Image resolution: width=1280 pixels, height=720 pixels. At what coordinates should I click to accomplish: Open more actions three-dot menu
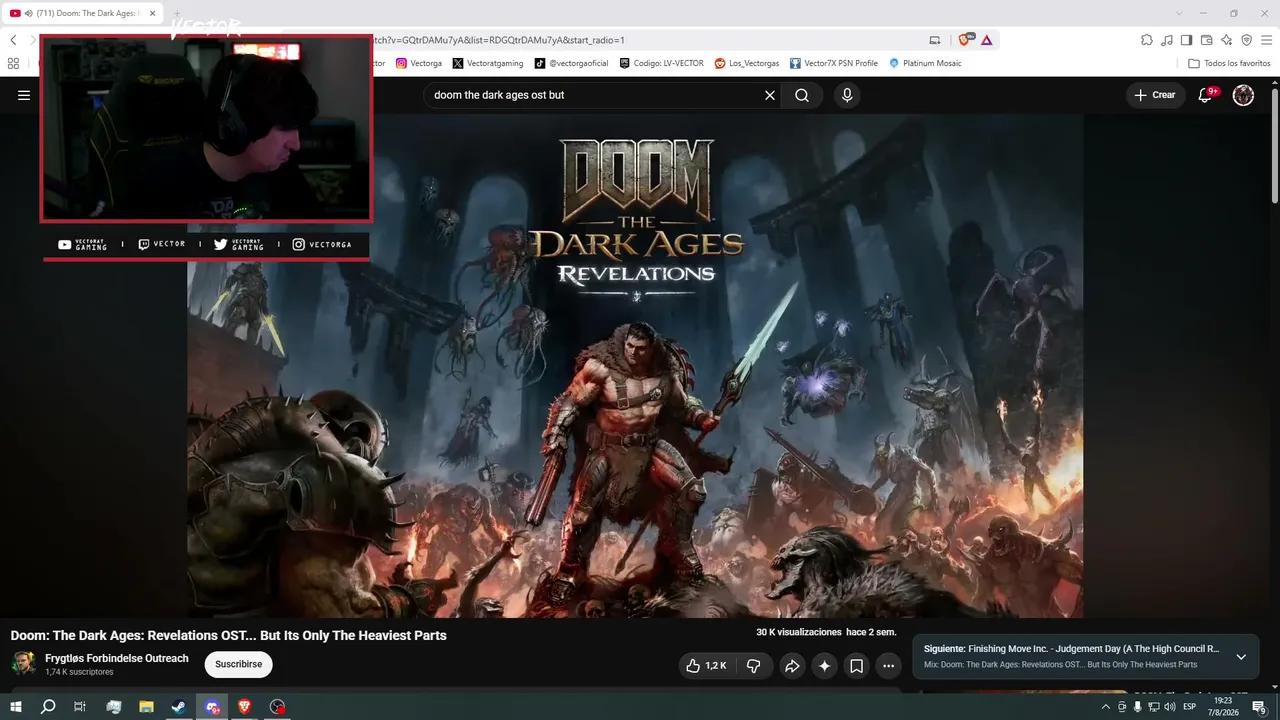pyautogui.click(x=888, y=666)
